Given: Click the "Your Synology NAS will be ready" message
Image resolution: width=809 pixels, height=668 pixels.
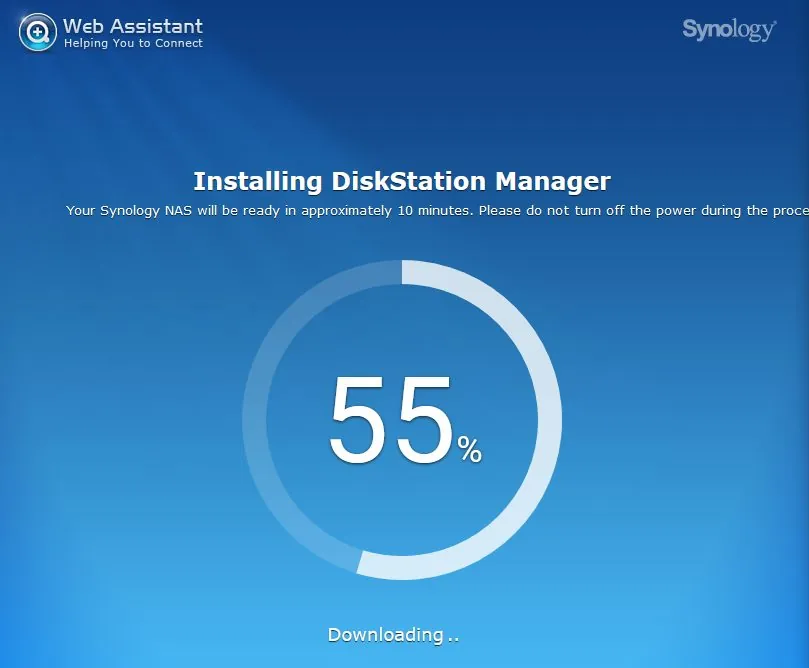Looking at the screenshot, I should (438, 210).
